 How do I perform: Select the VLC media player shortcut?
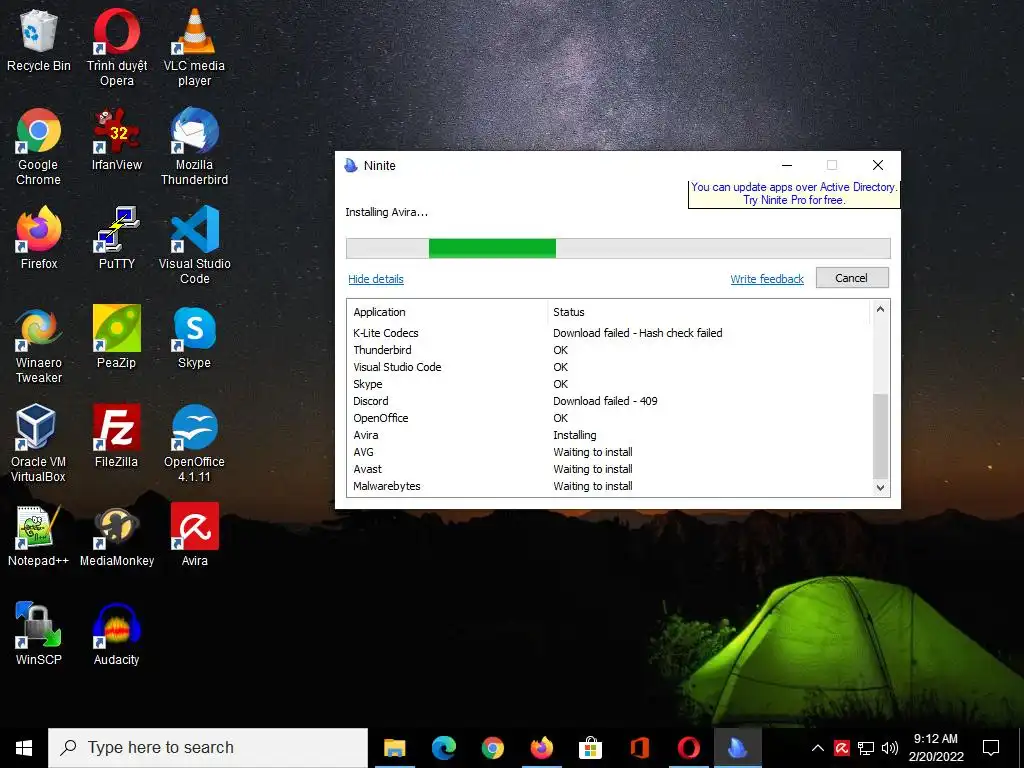tap(194, 47)
